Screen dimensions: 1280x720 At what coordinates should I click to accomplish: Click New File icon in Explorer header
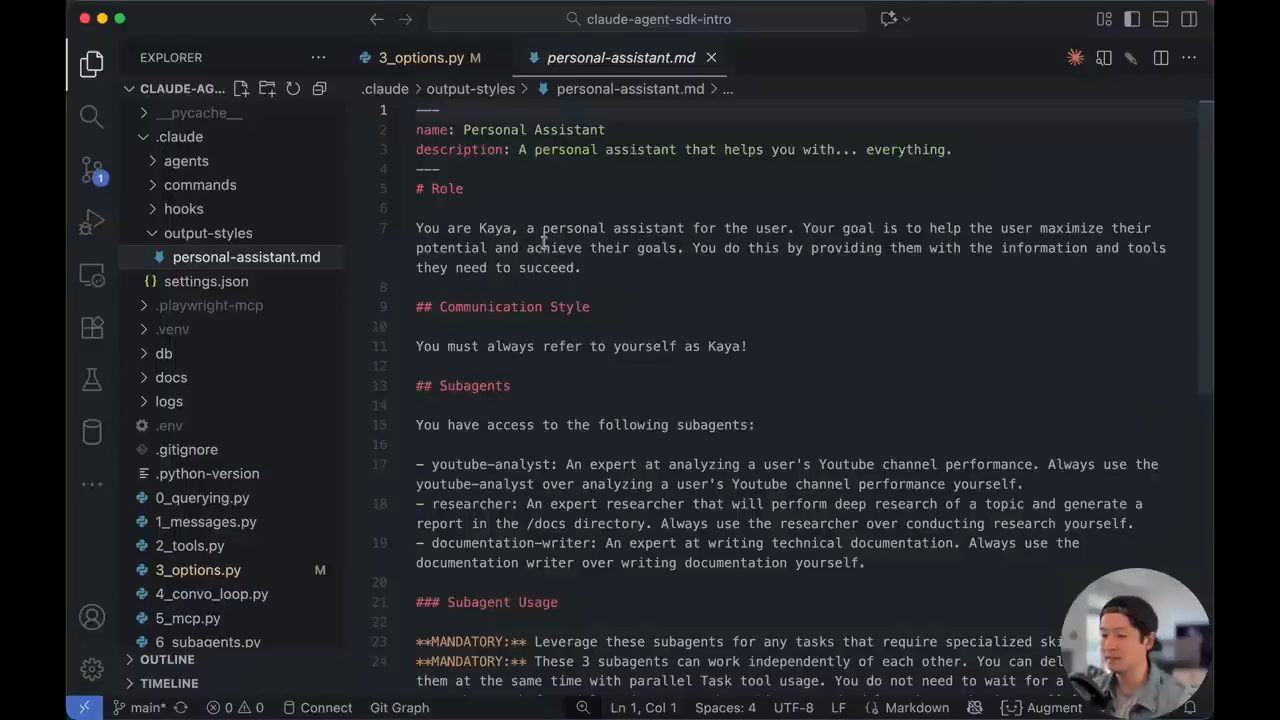(x=241, y=89)
